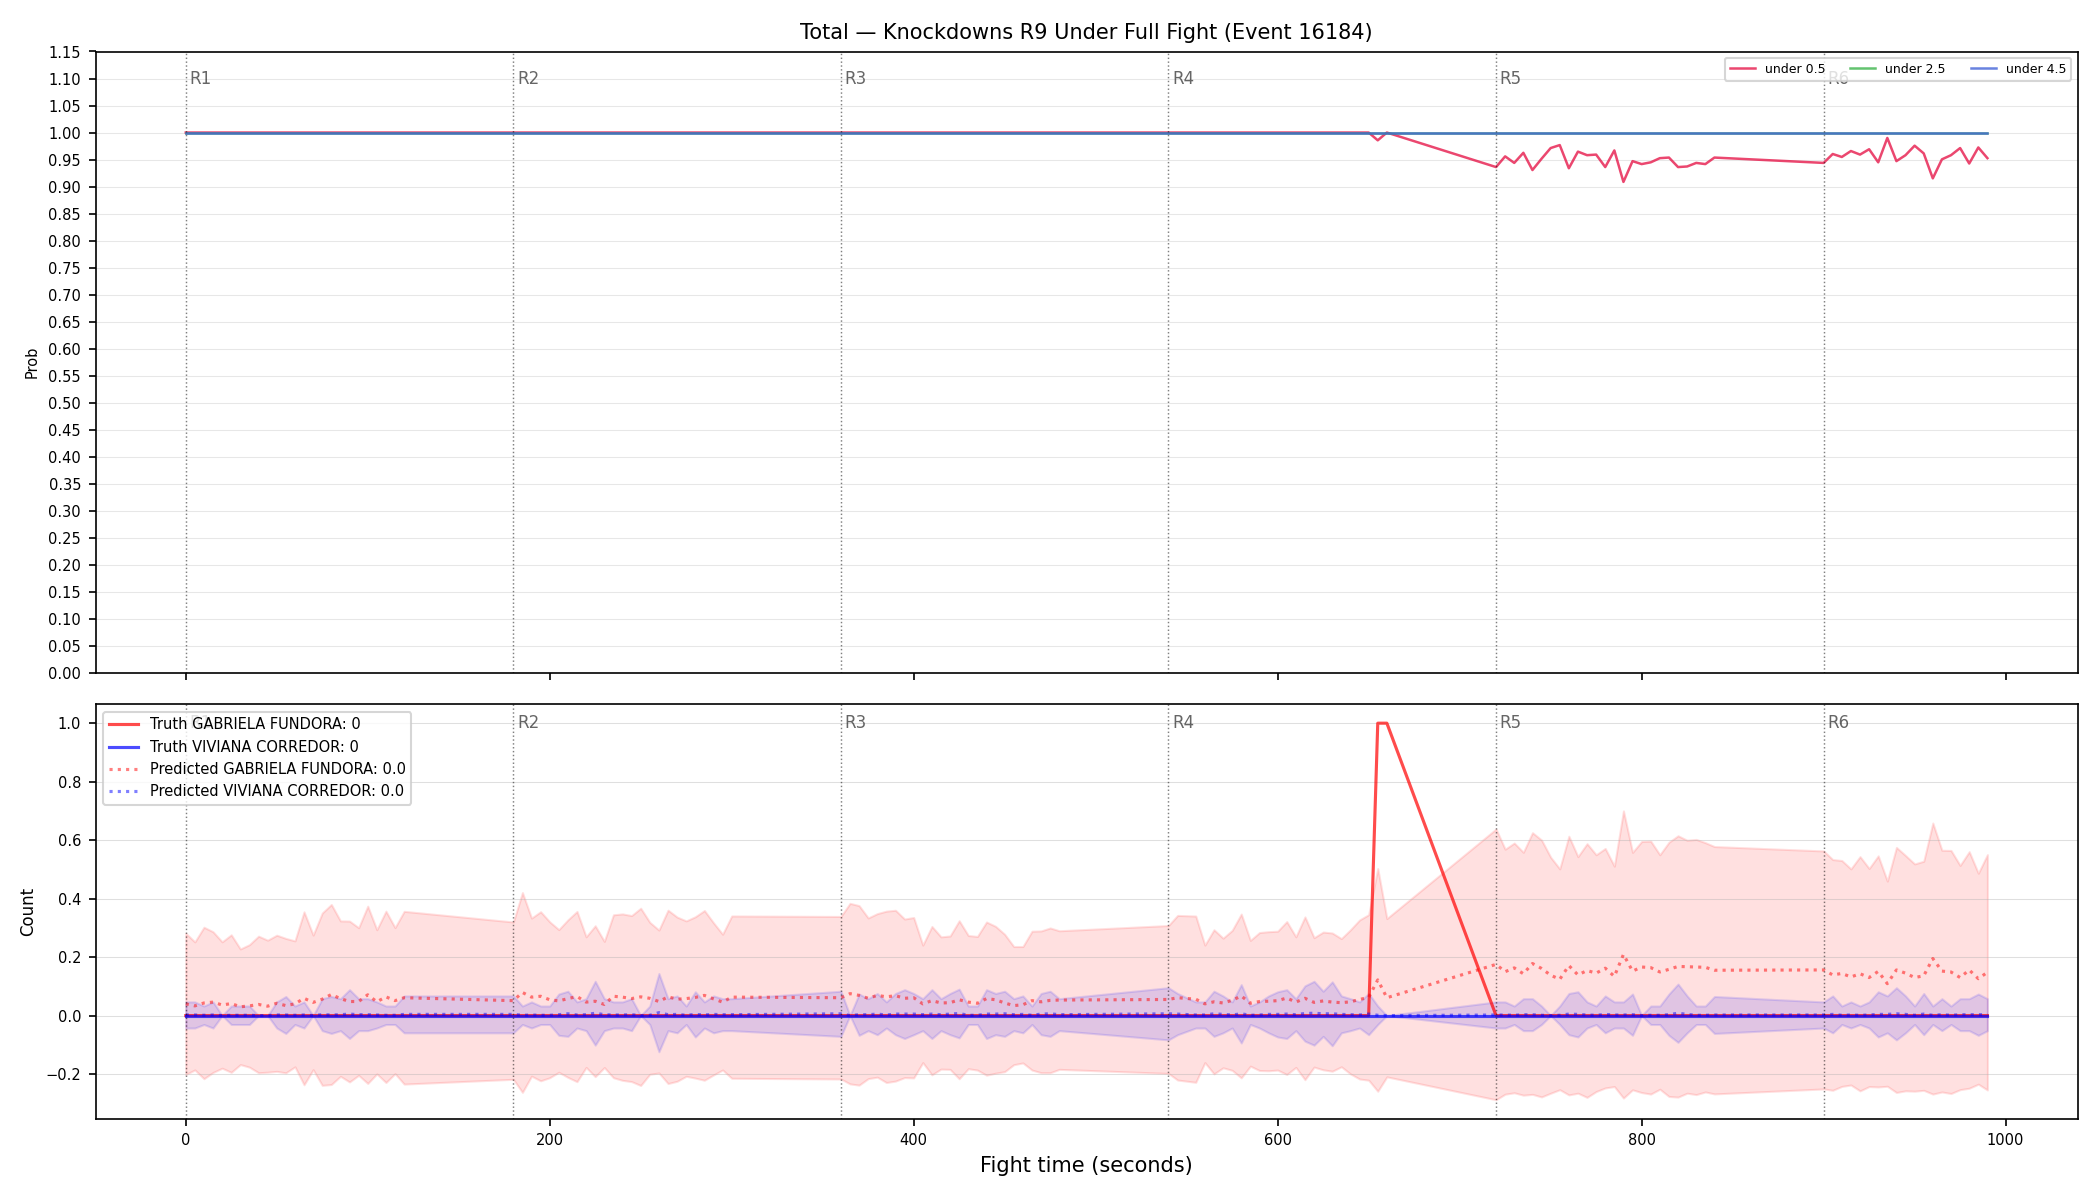Click the "0.50" tick on the Prob axis
The width and height of the screenshot is (2100, 1200).
[65, 403]
